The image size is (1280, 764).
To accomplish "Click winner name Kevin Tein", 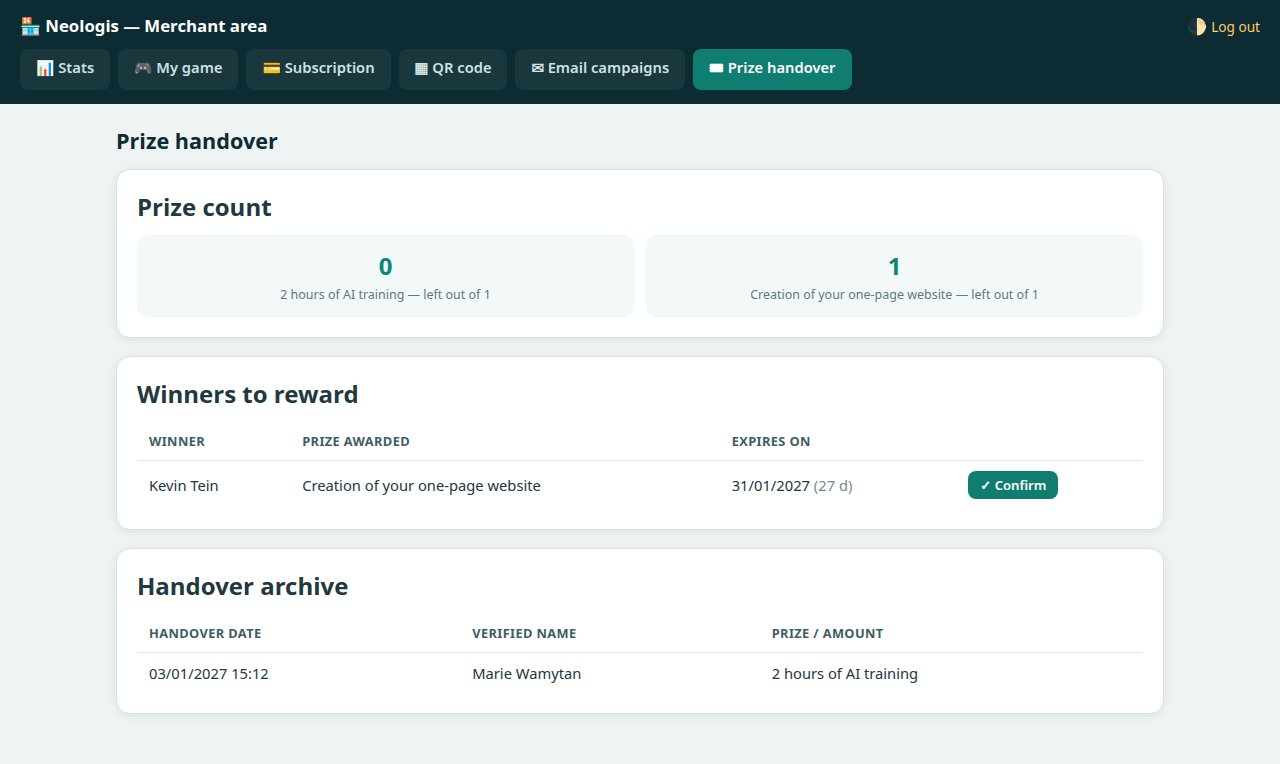I will pyautogui.click(x=184, y=486).
